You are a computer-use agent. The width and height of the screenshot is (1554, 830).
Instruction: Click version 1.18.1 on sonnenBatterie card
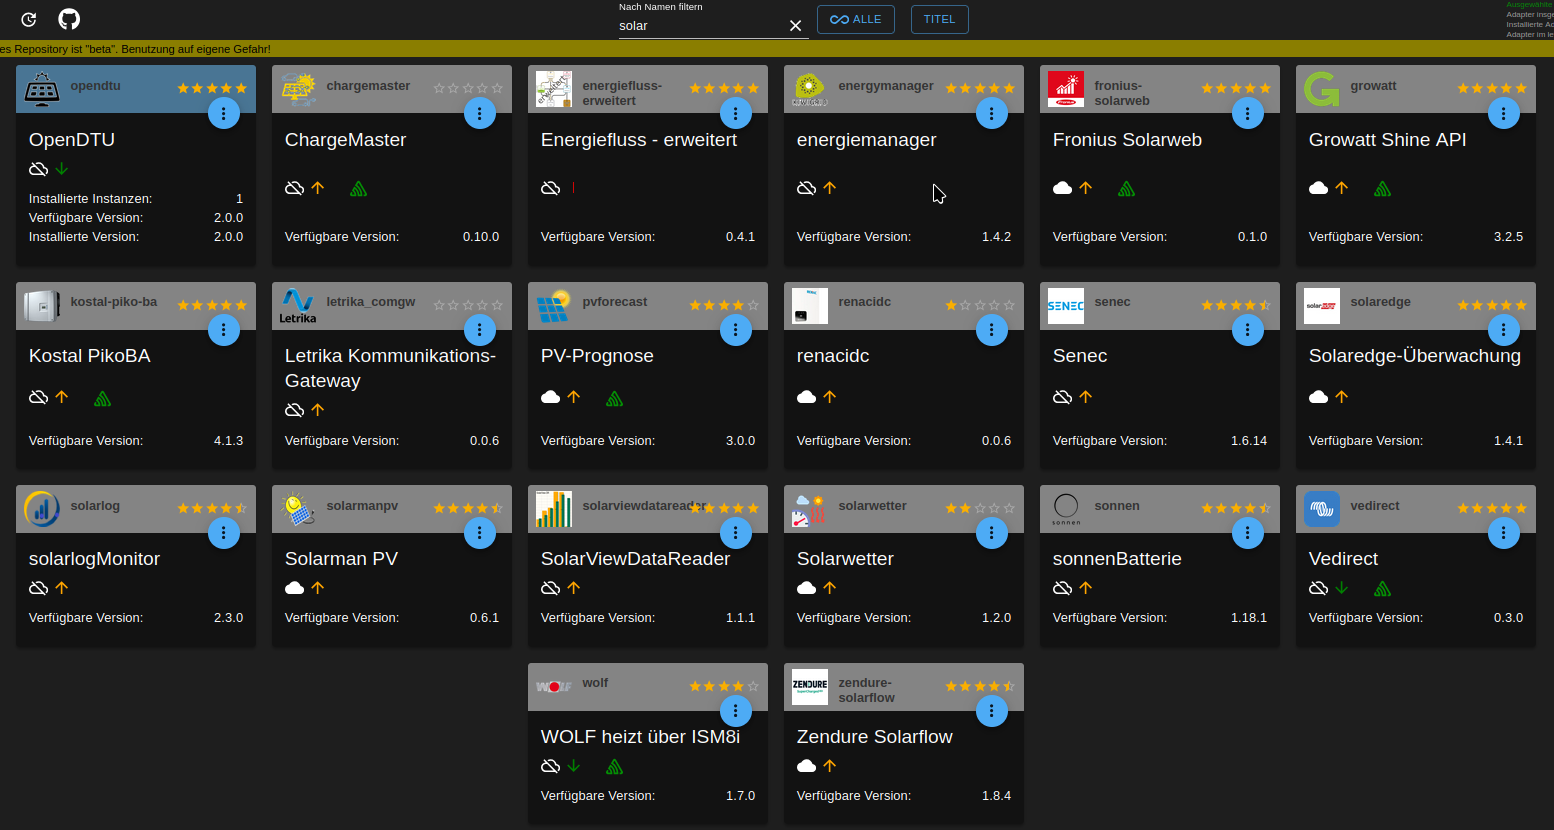pos(1249,618)
